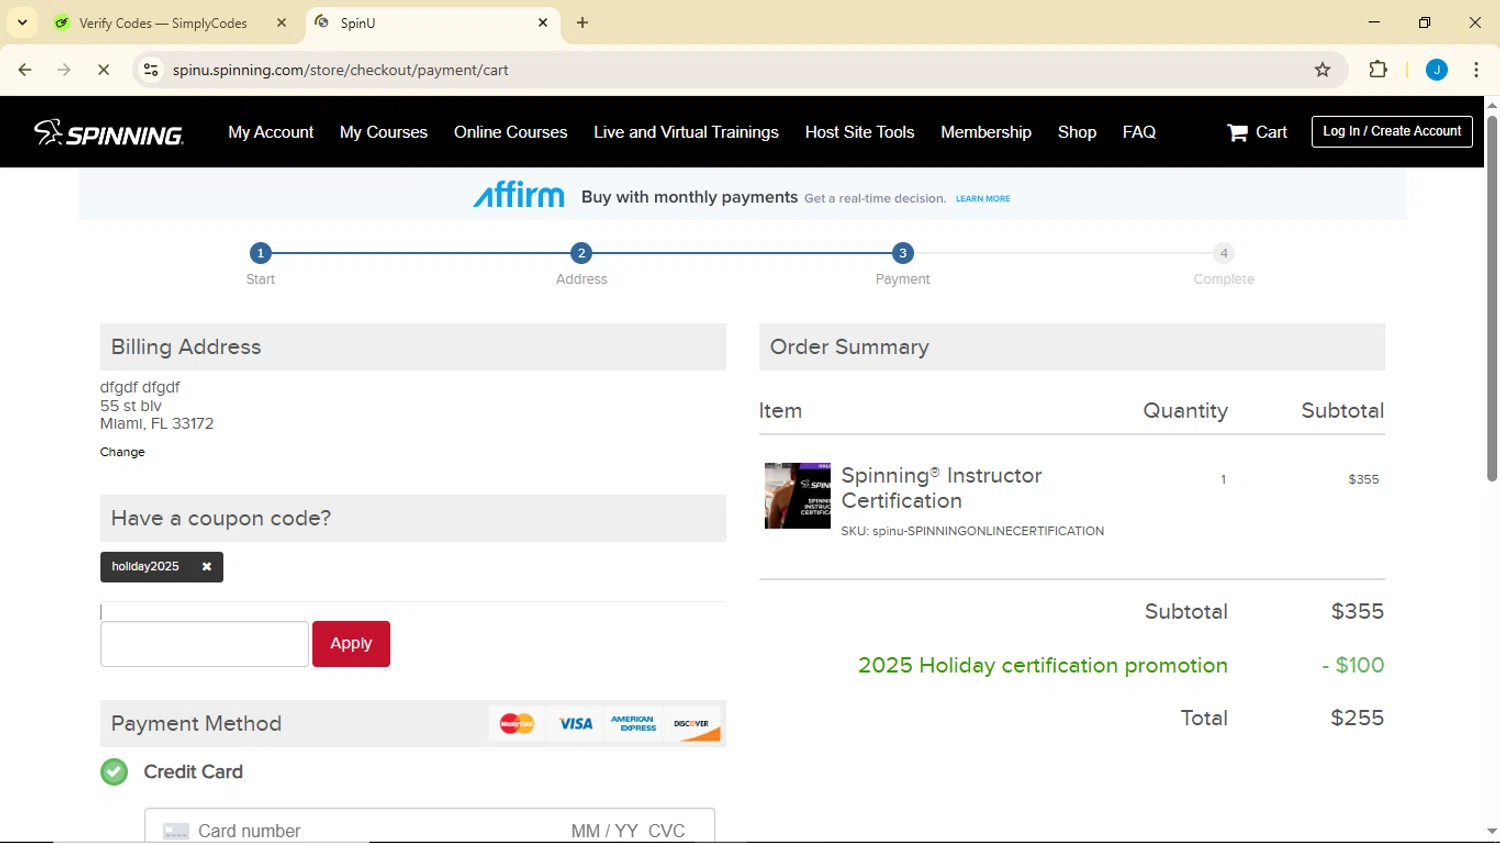1500x843 pixels.
Task: Remove the holiday2025 coupon with the x icon
Action: 206,567
